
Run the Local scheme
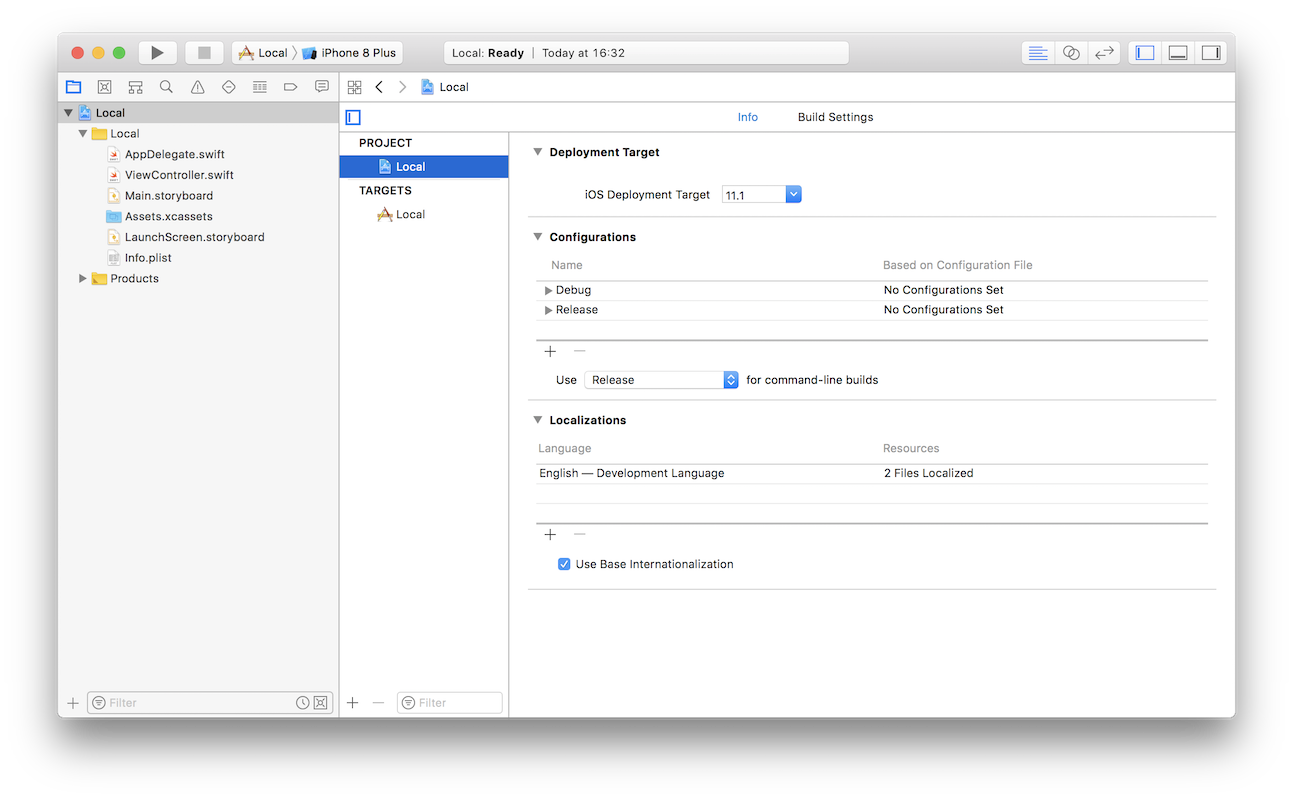(x=157, y=52)
